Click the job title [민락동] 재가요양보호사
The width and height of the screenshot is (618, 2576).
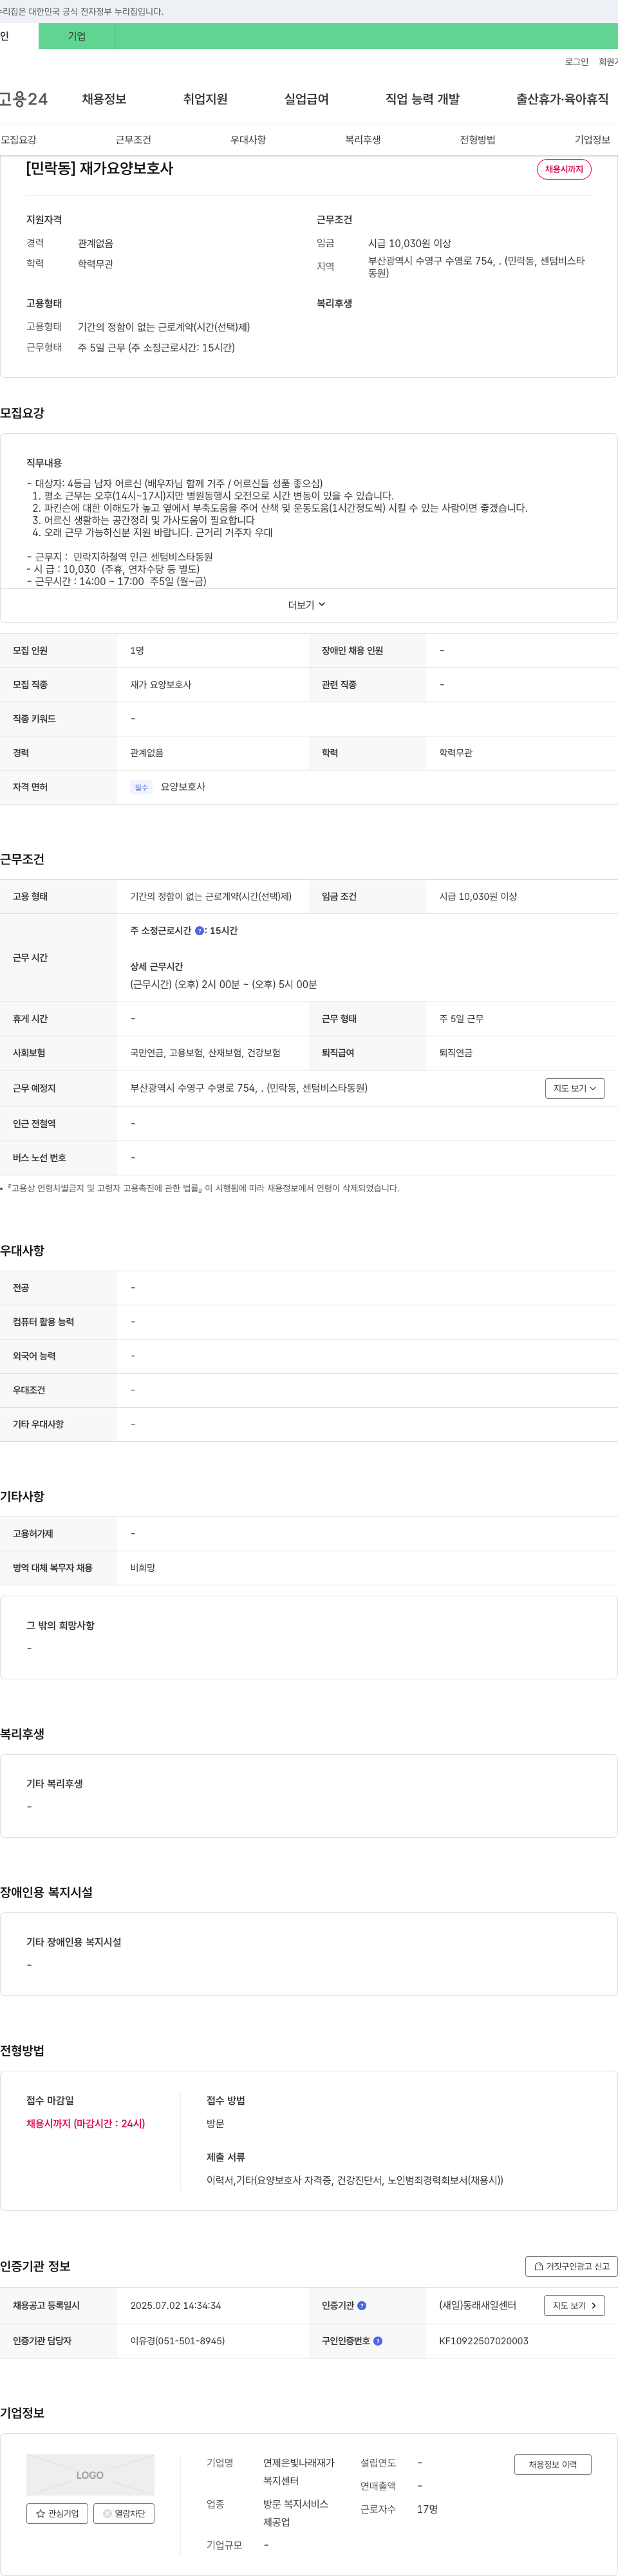coord(100,168)
